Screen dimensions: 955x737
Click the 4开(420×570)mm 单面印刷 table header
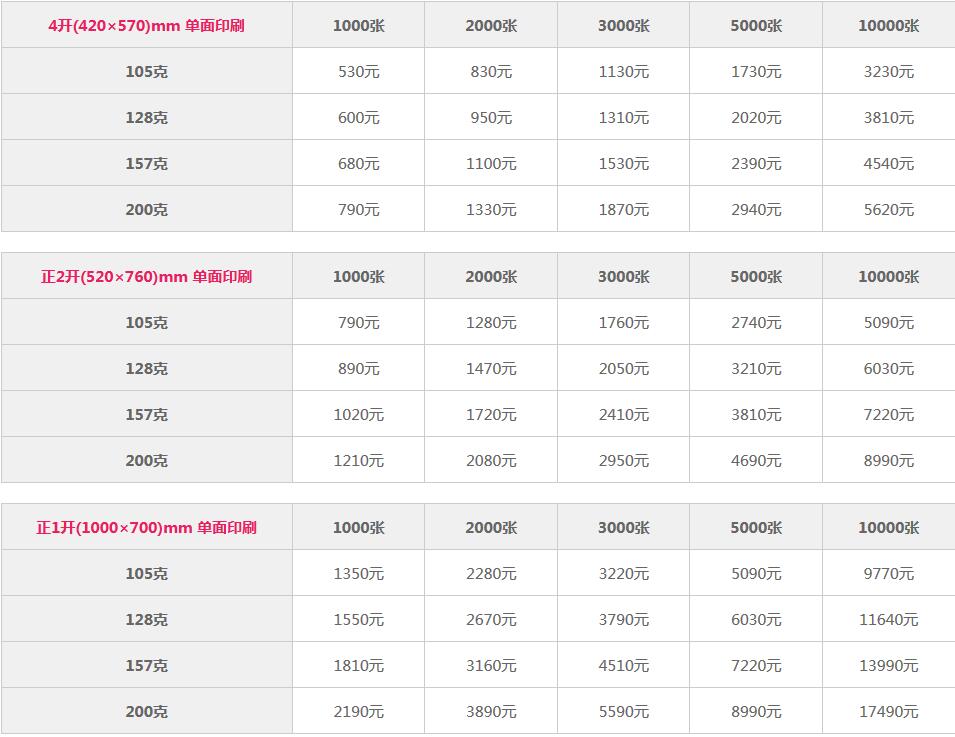(146, 26)
